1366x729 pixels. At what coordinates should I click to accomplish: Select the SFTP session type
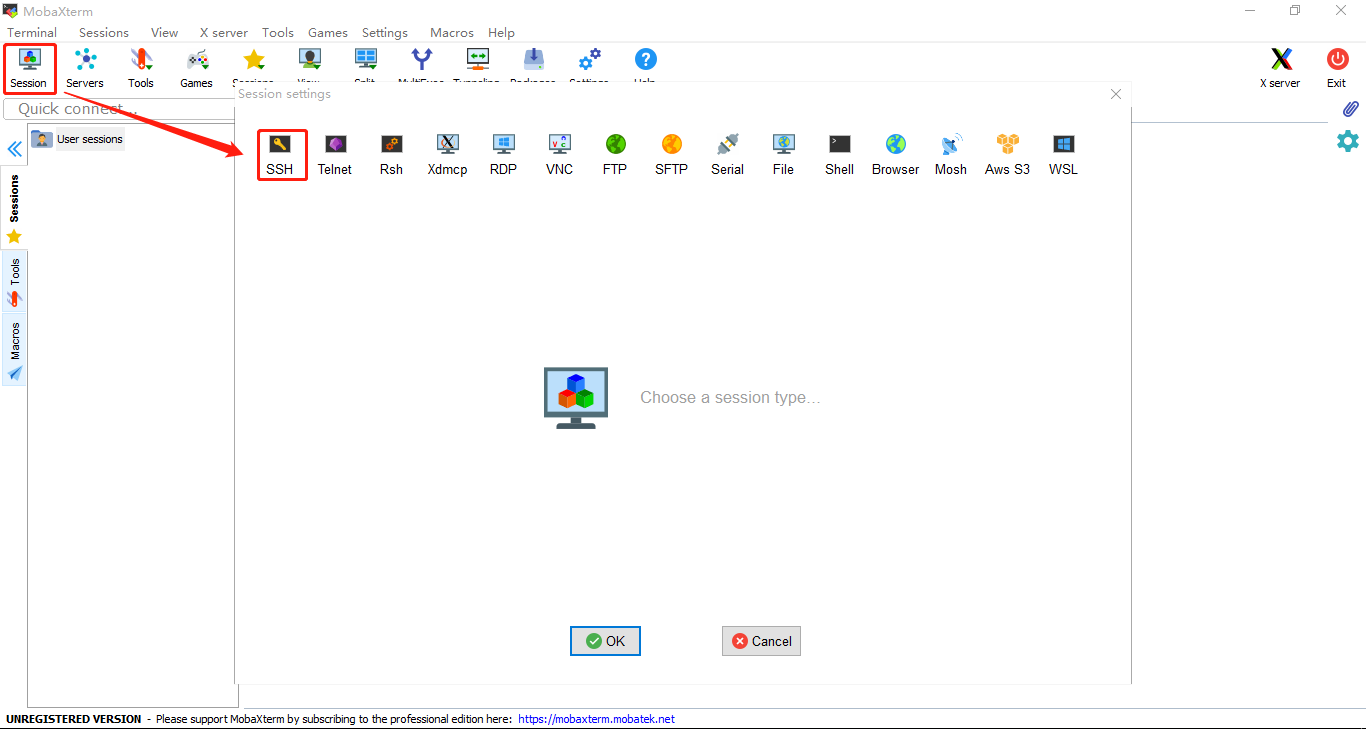tap(671, 155)
